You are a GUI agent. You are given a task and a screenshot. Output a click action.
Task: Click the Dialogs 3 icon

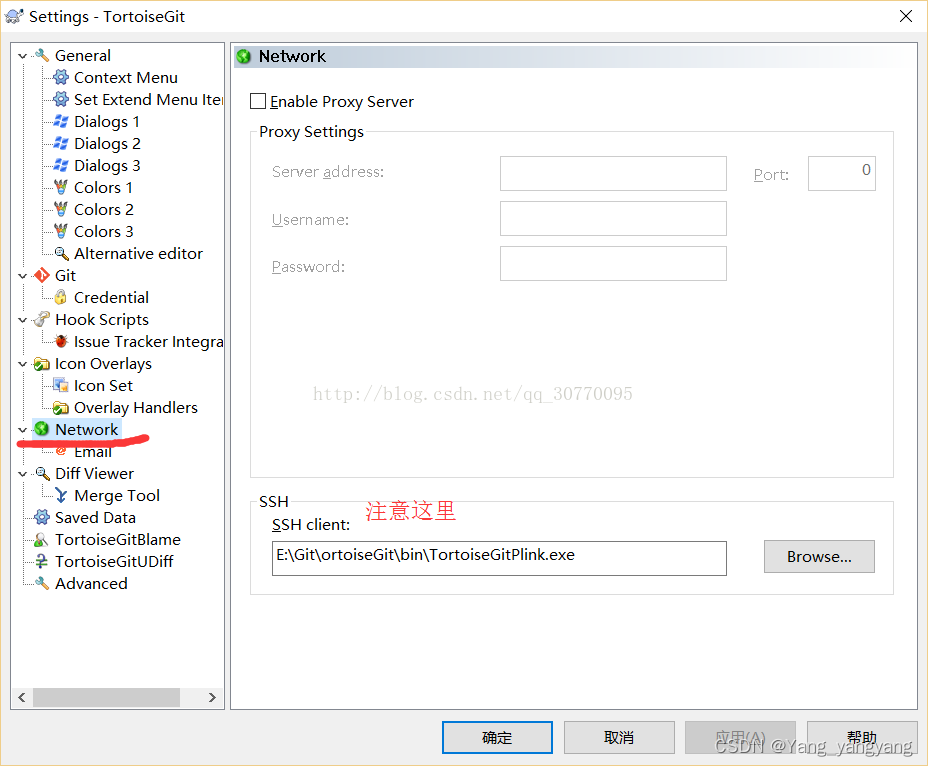[60, 165]
